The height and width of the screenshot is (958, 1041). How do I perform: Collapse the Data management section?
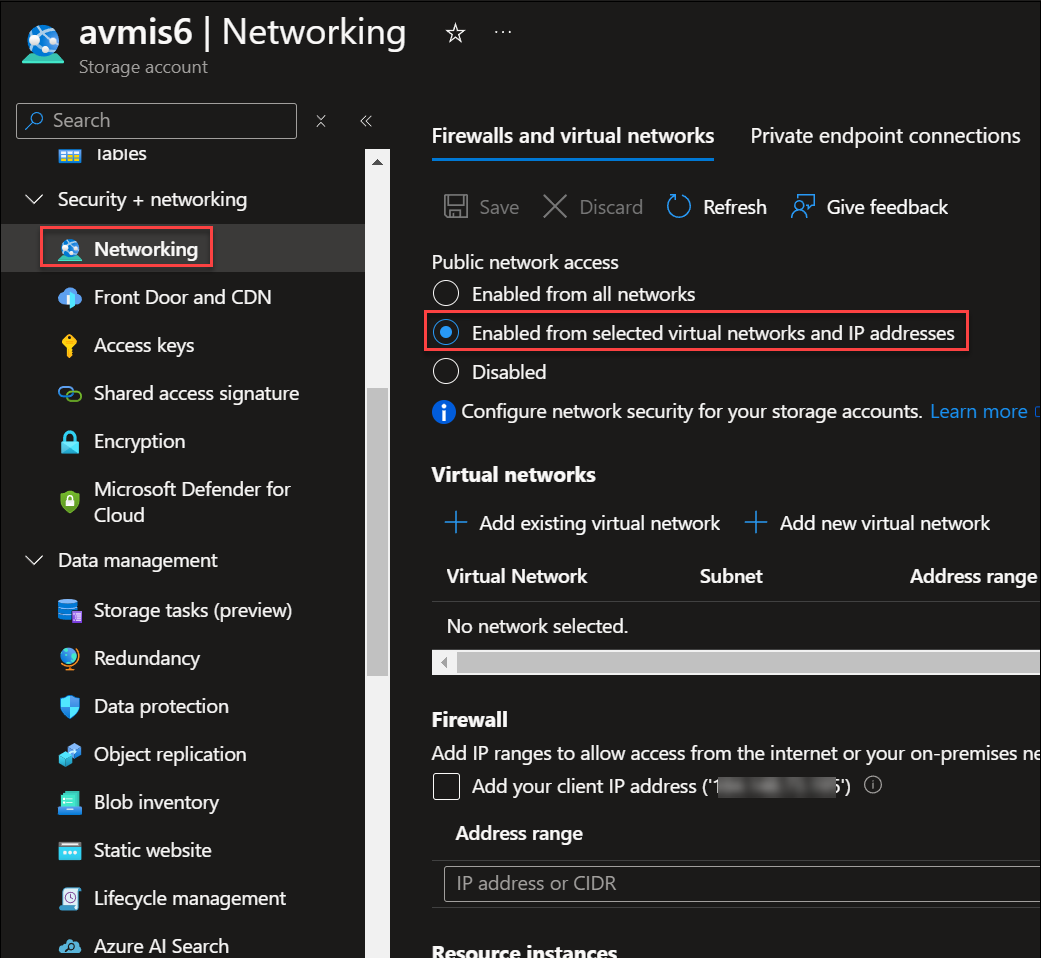(34, 561)
